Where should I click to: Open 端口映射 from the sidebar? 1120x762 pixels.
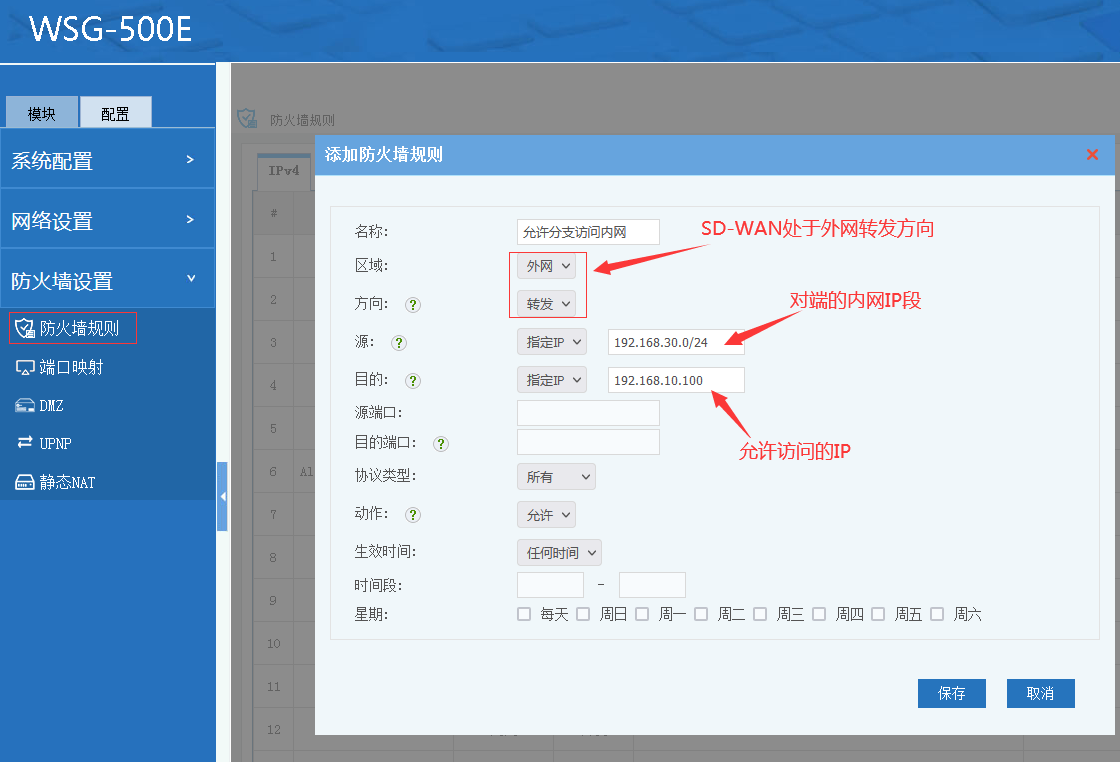point(70,367)
